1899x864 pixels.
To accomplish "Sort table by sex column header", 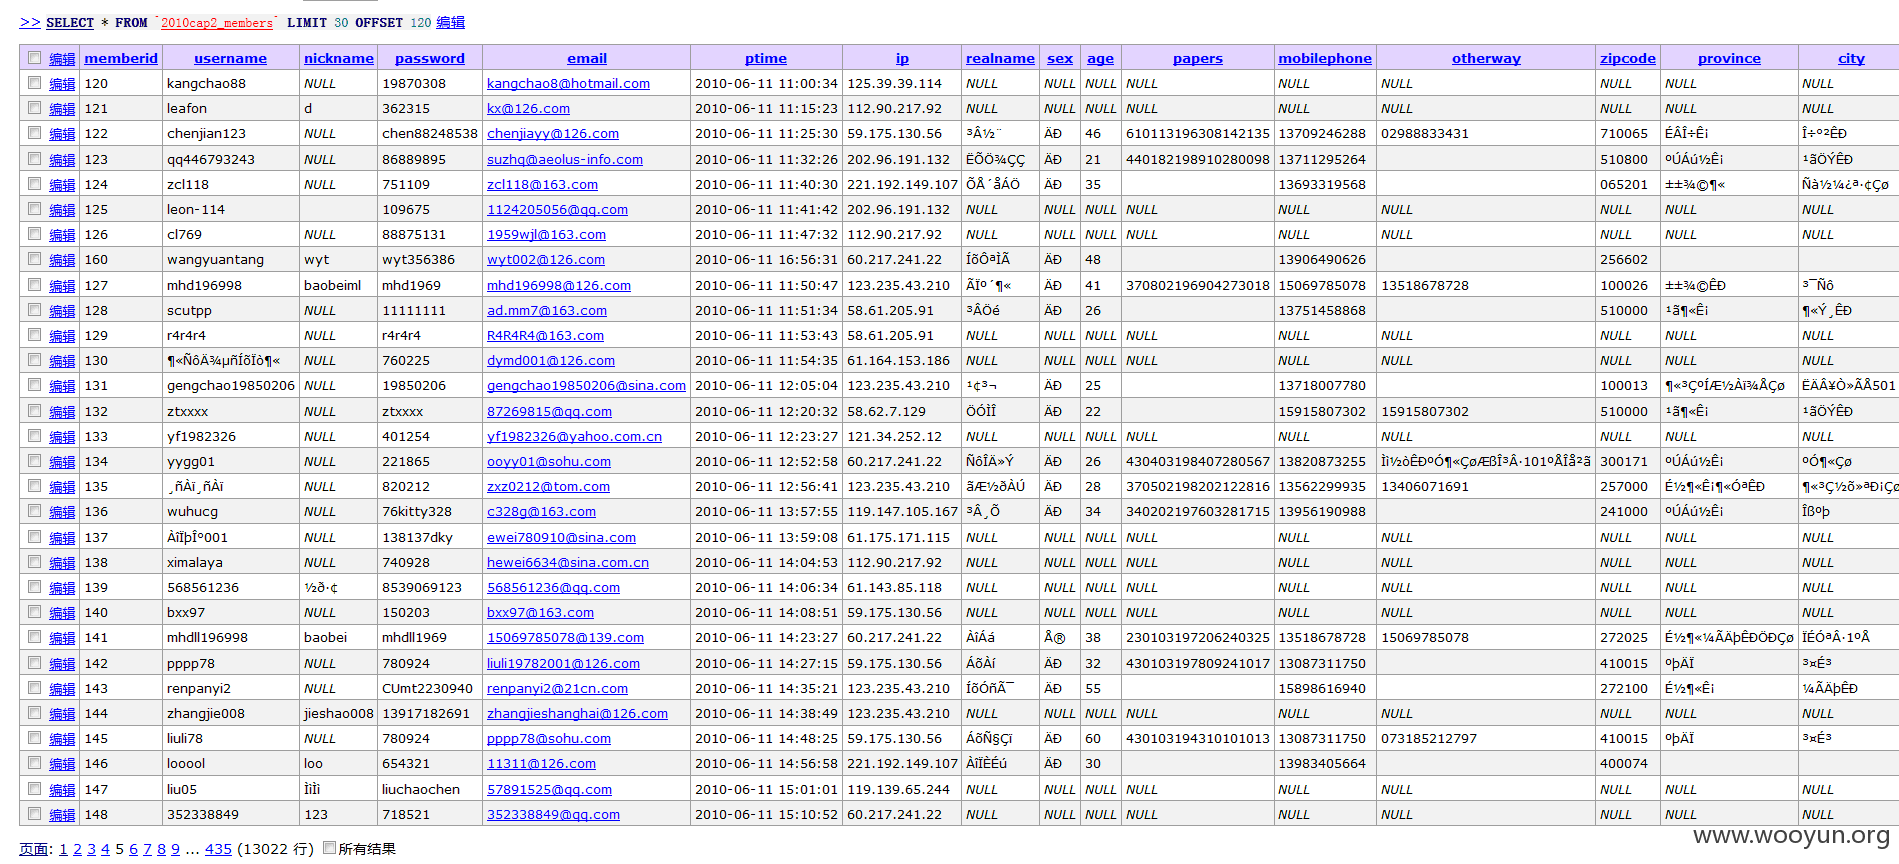I will point(1060,59).
